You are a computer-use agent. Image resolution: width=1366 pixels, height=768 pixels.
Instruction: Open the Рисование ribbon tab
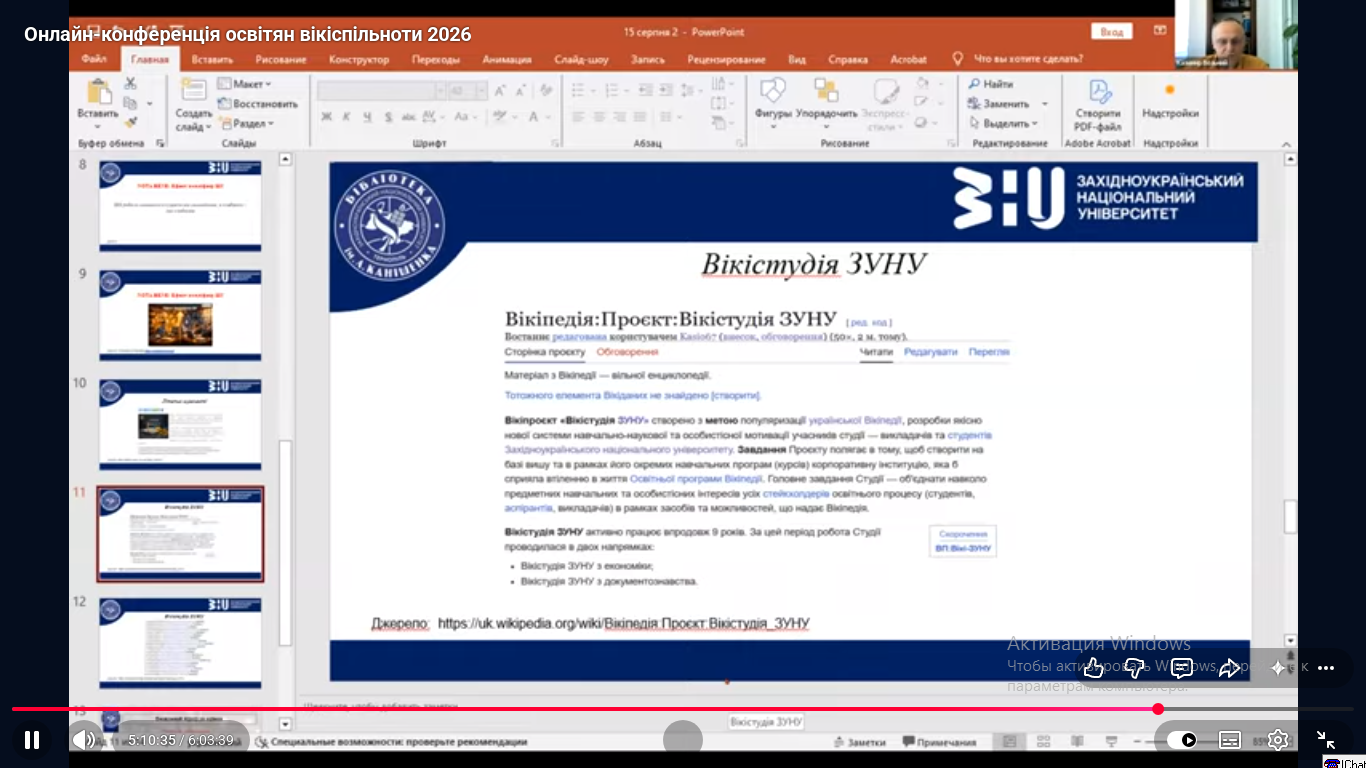click(280, 59)
